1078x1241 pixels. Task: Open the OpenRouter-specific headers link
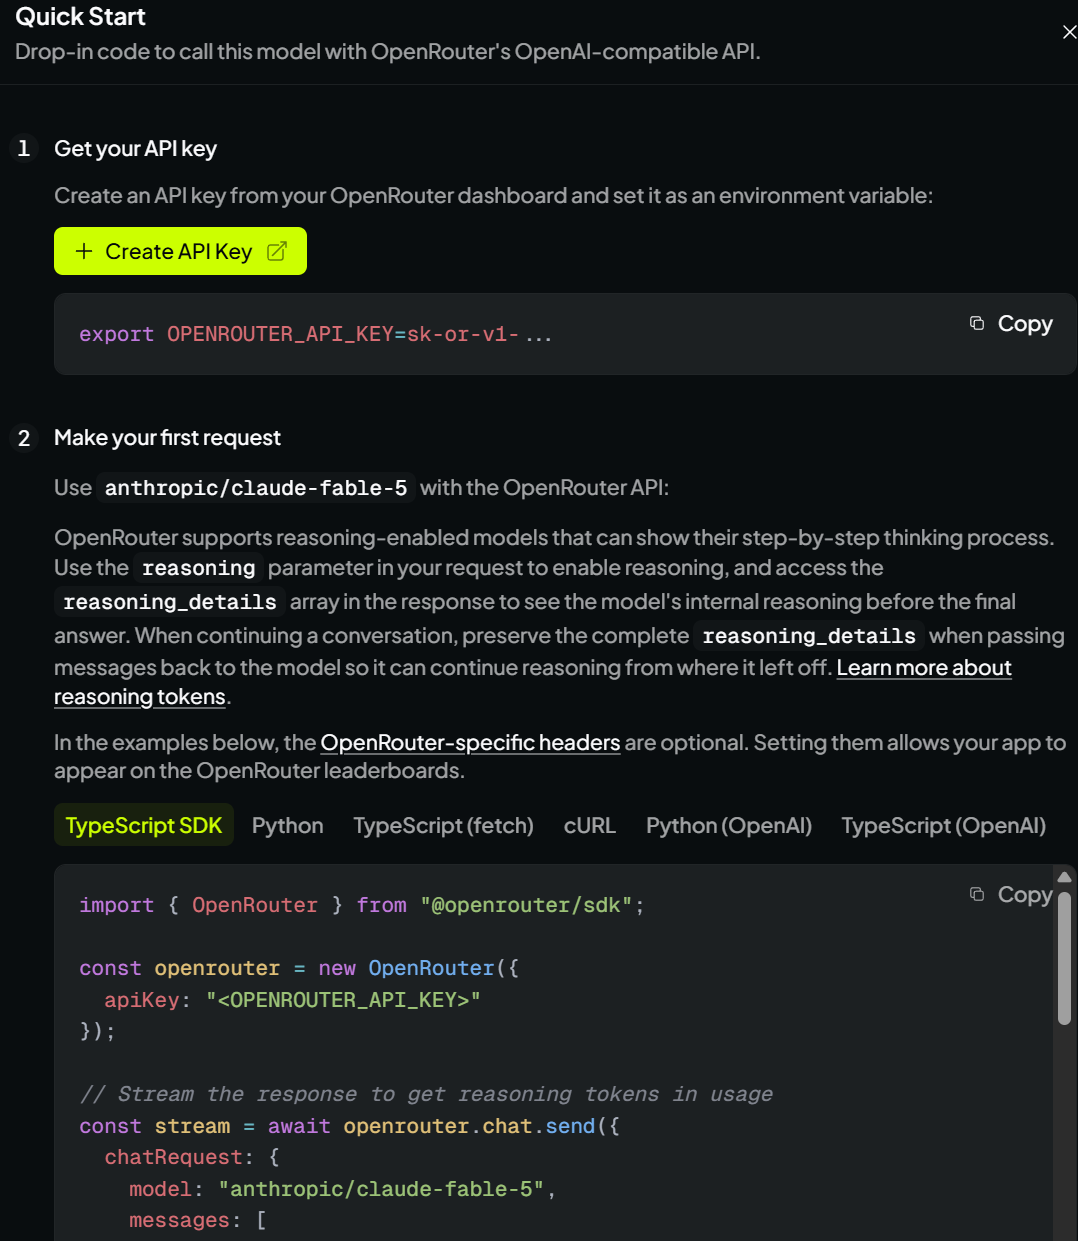(x=470, y=742)
